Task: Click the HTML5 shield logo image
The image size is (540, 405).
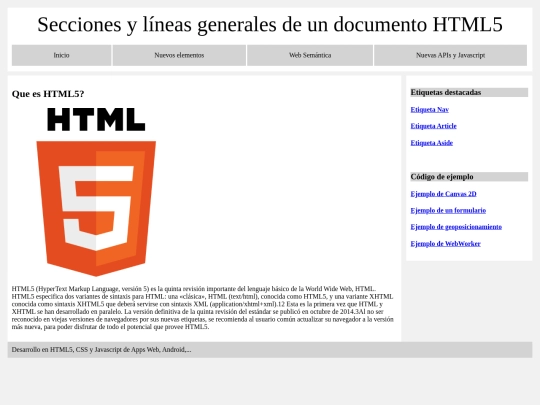Action: click(x=96, y=191)
